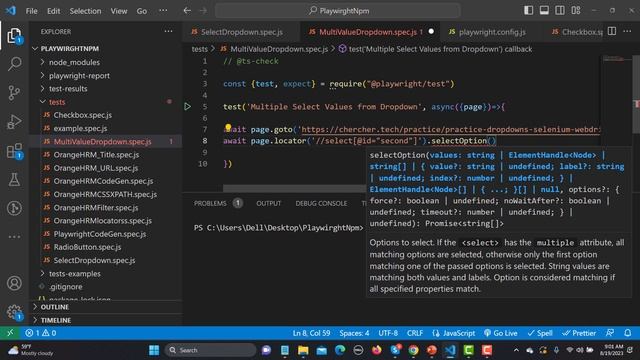Open the Accounts icon
Viewport: 640px width, 360px height.
14,283
